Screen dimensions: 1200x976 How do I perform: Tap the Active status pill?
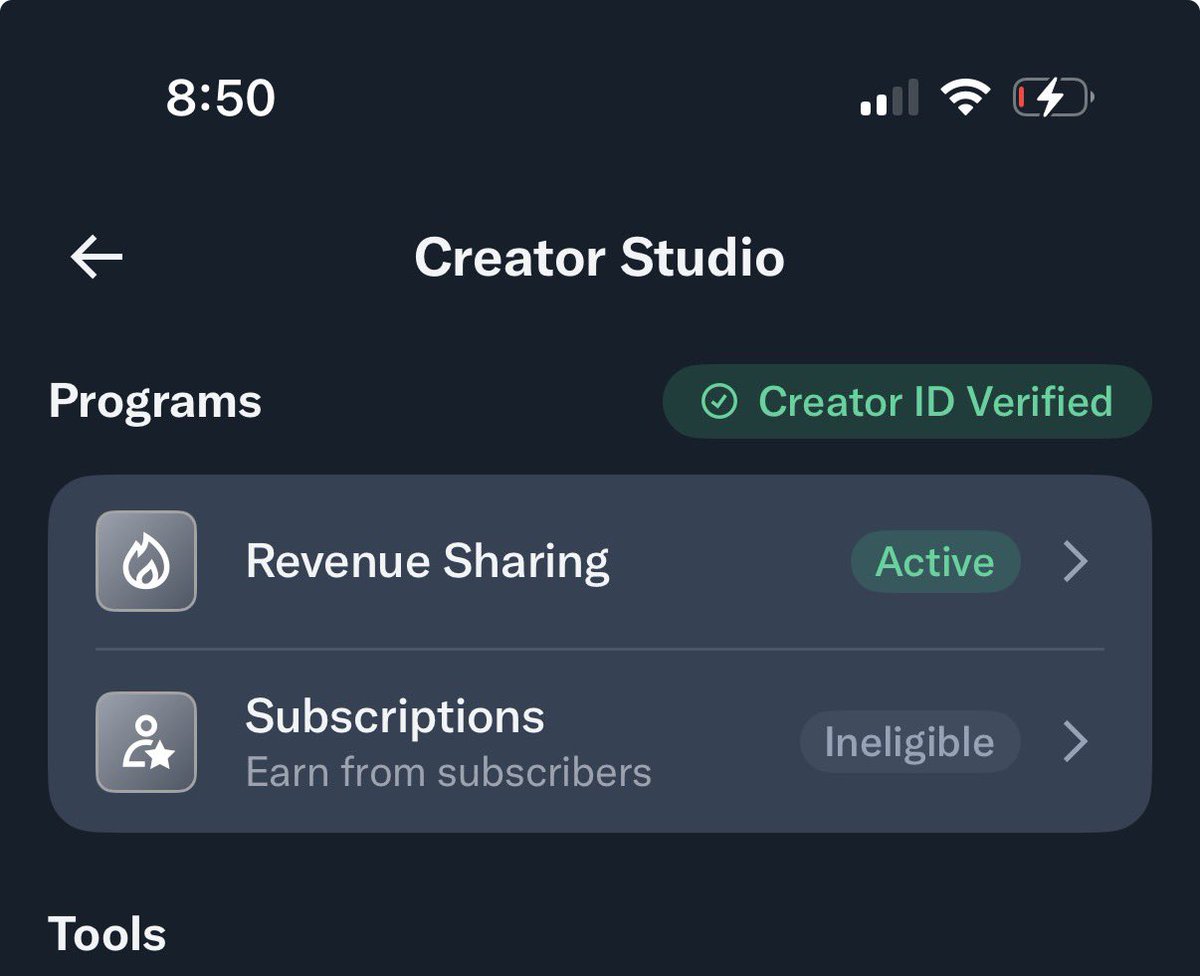[x=935, y=561]
